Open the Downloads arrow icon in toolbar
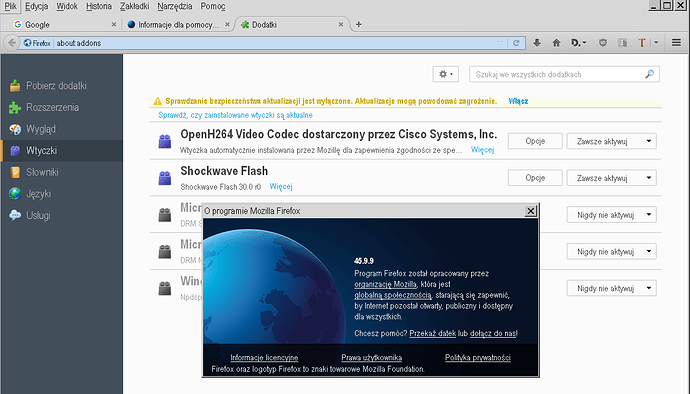Viewport: 690px width, 394px height. coord(537,43)
